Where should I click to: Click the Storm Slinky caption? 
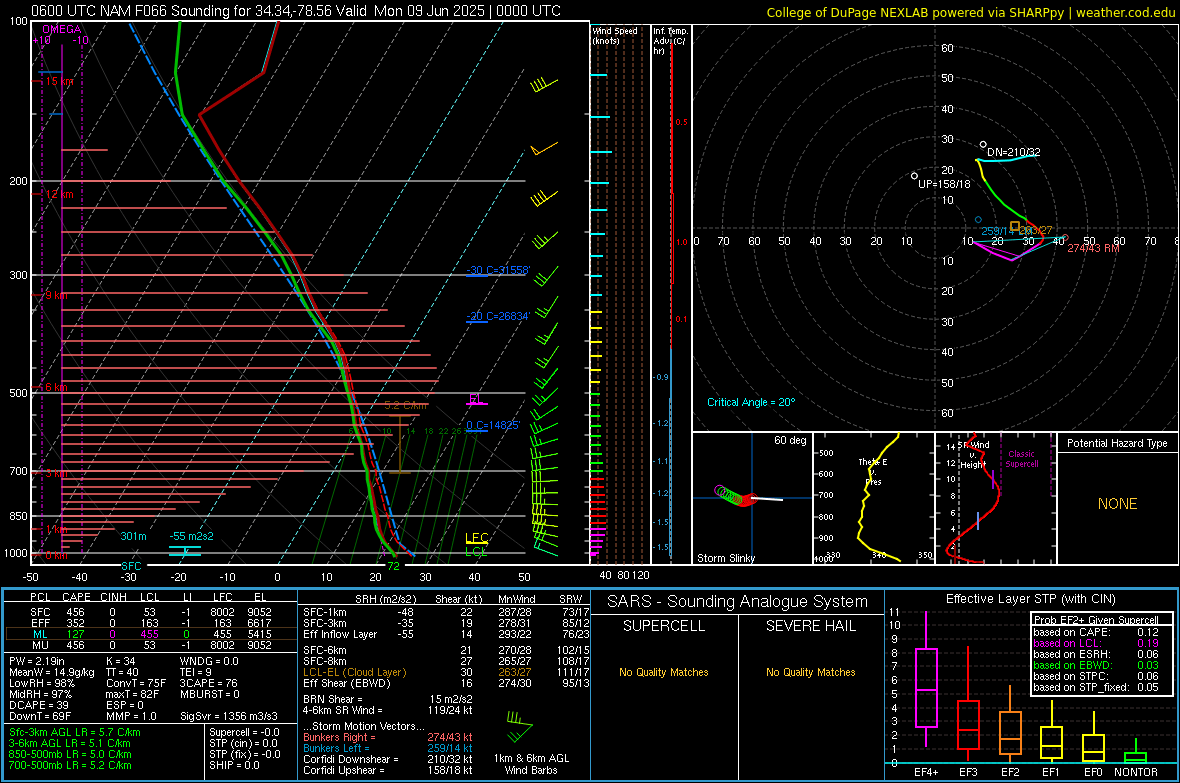click(725, 558)
